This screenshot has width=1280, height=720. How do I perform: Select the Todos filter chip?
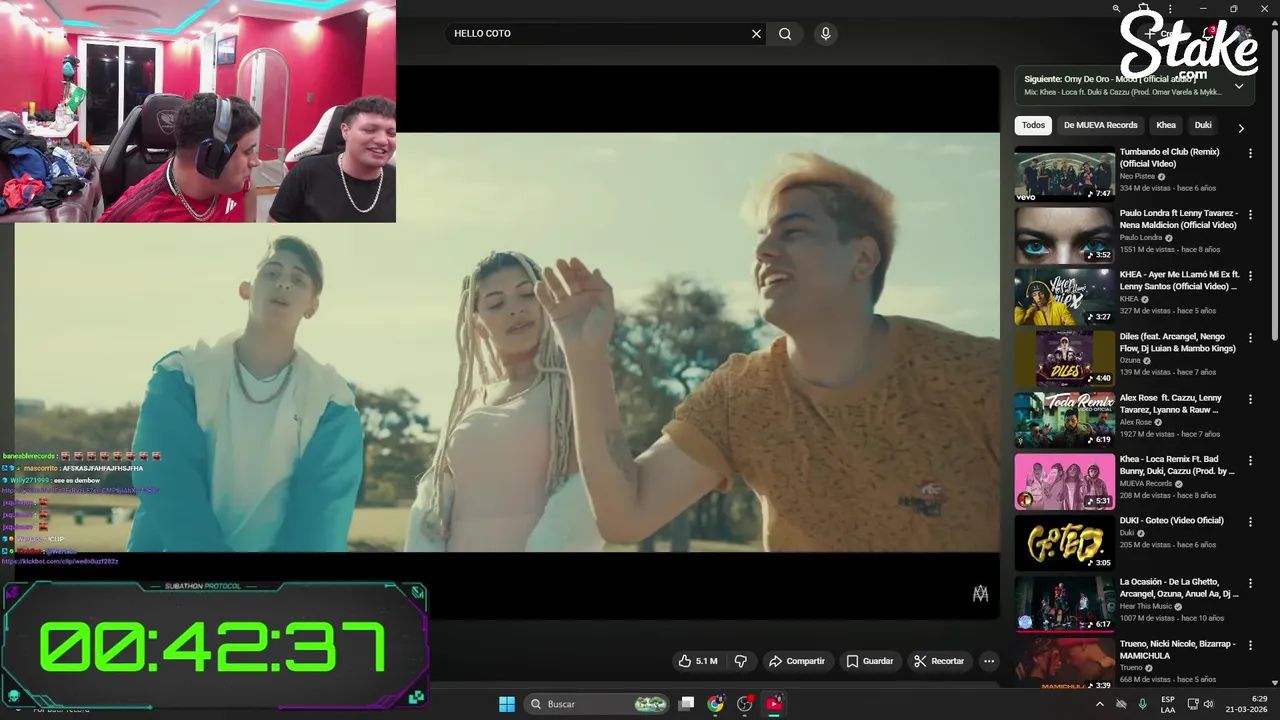tap(1033, 125)
